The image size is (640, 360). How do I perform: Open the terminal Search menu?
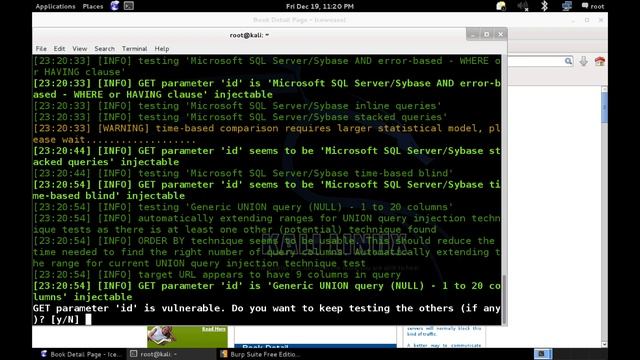pos(104,49)
